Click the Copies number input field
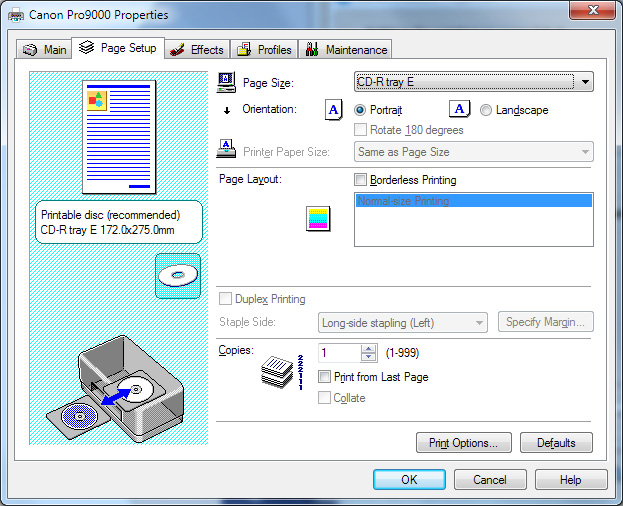Screen dimensions: 623x506 338,353
